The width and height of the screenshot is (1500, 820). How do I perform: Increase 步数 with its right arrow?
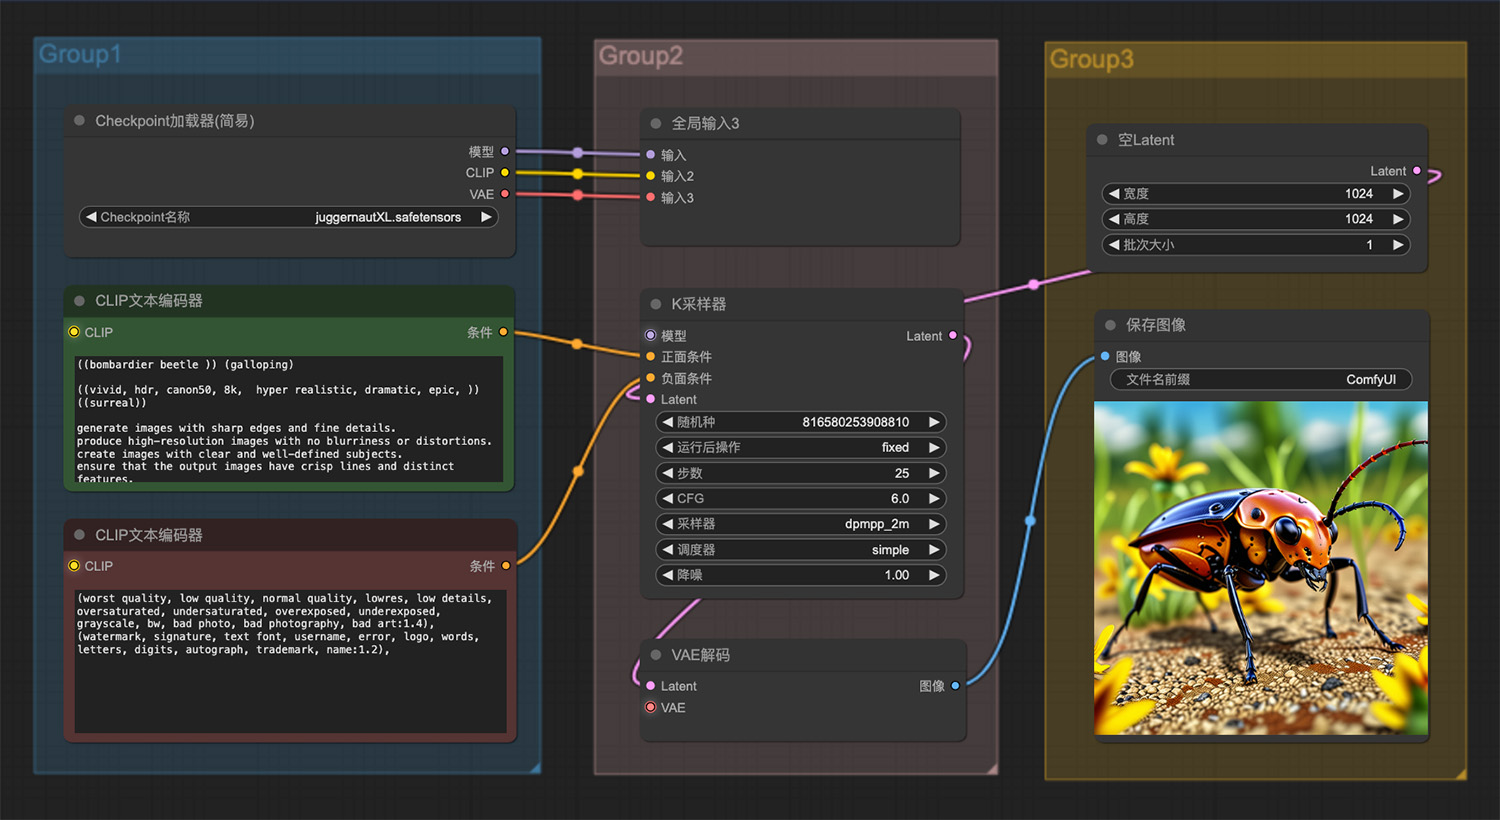[934, 473]
